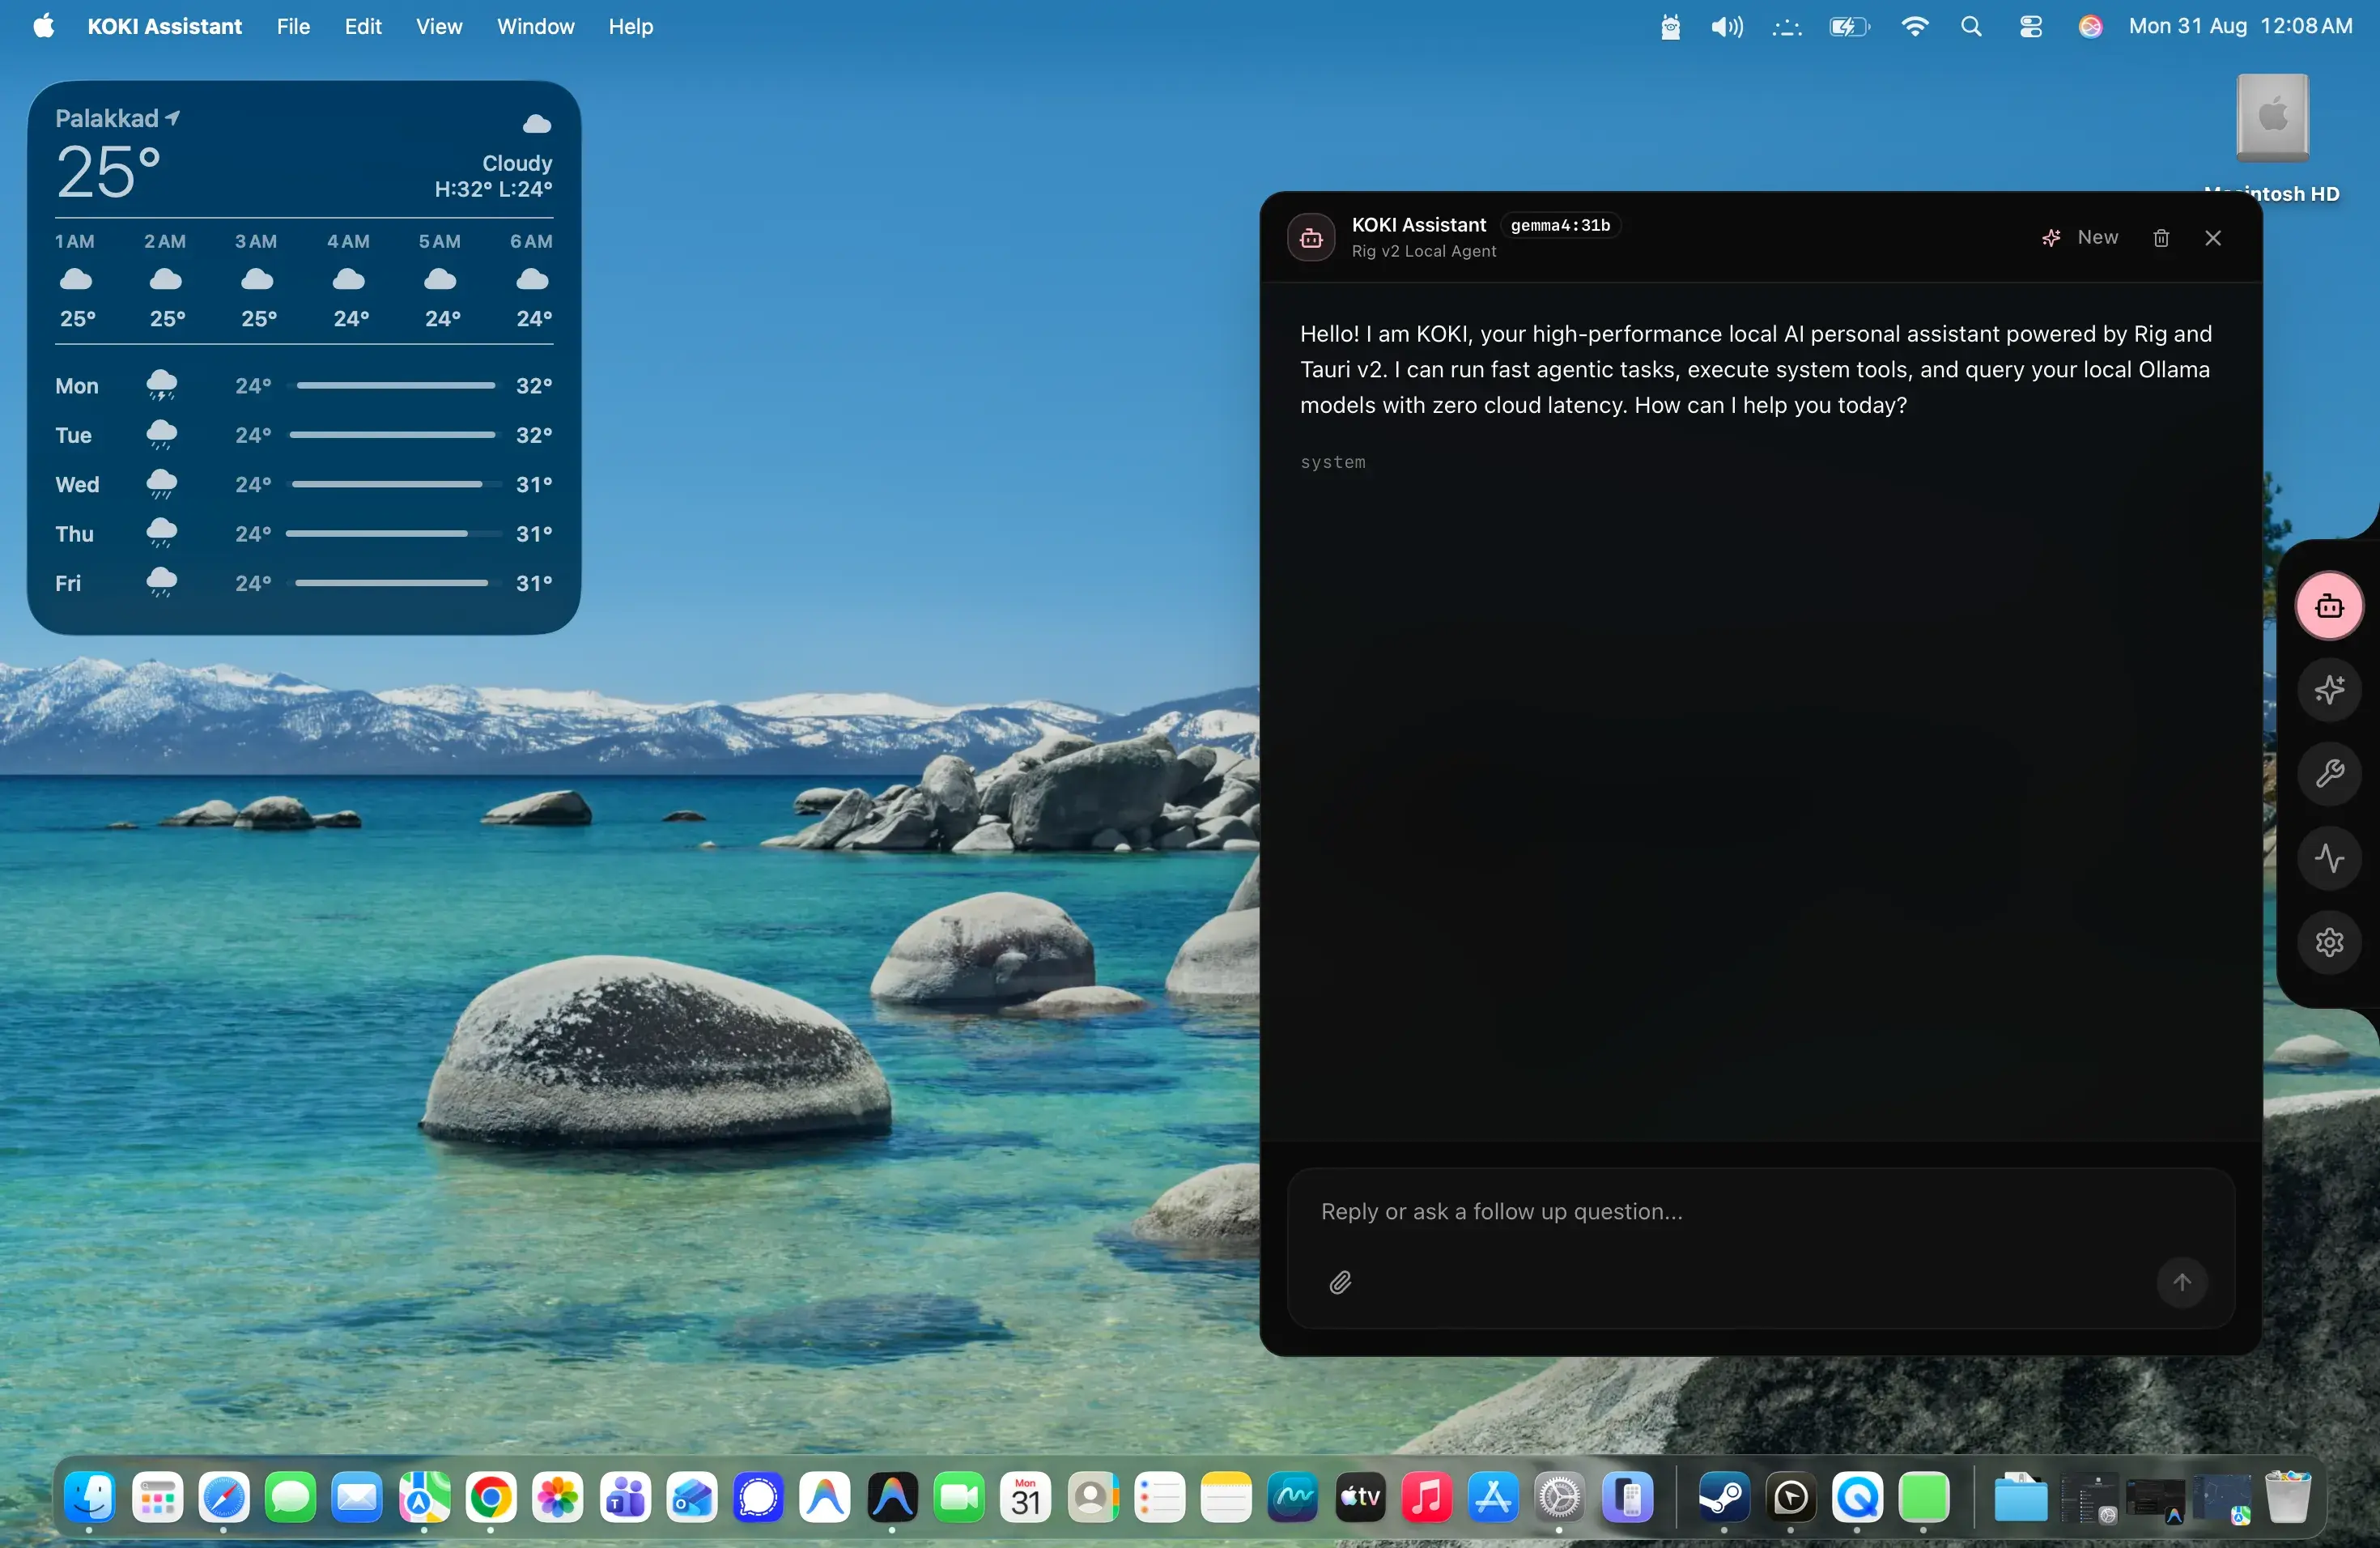Open the File menu

pos(293,27)
